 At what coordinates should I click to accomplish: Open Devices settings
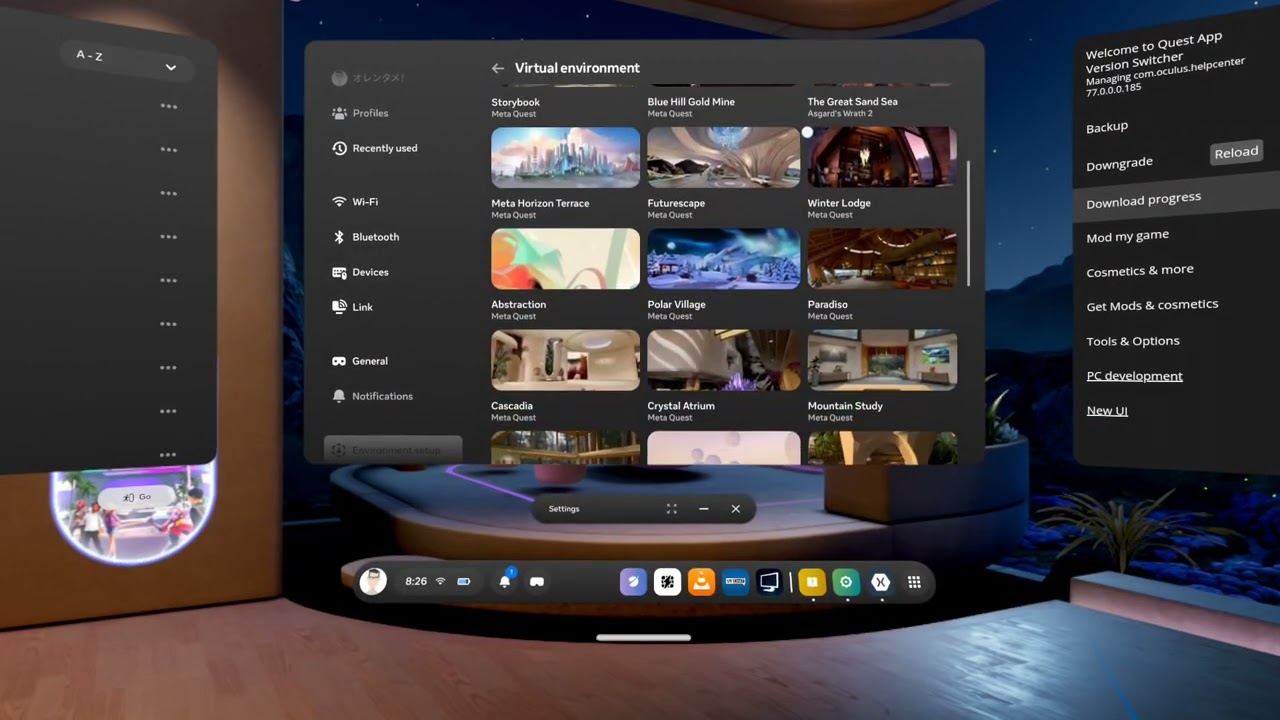(360, 272)
